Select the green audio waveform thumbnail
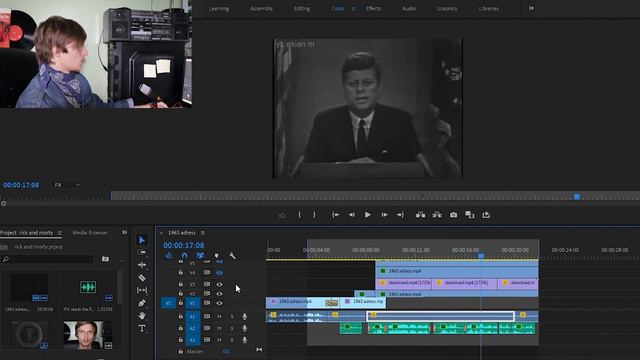640x360 pixels. (x=88, y=287)
